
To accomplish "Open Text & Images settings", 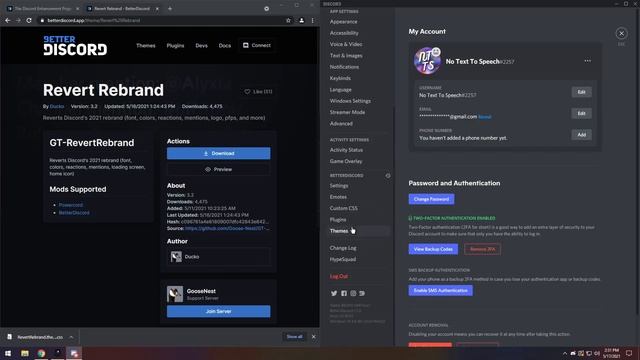I will [x=346, y=56].
